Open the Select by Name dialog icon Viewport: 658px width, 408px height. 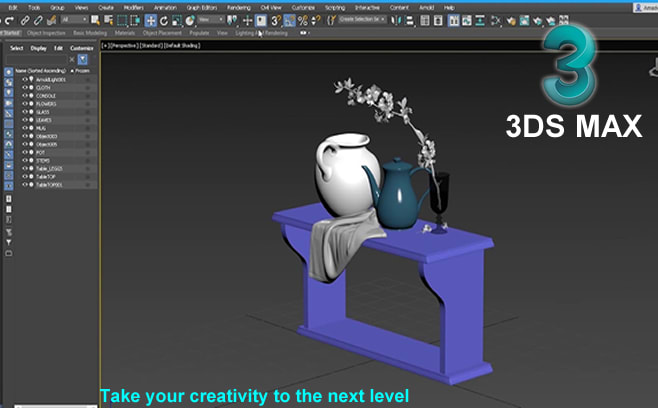pyautogui.click(x=109, y=20)
